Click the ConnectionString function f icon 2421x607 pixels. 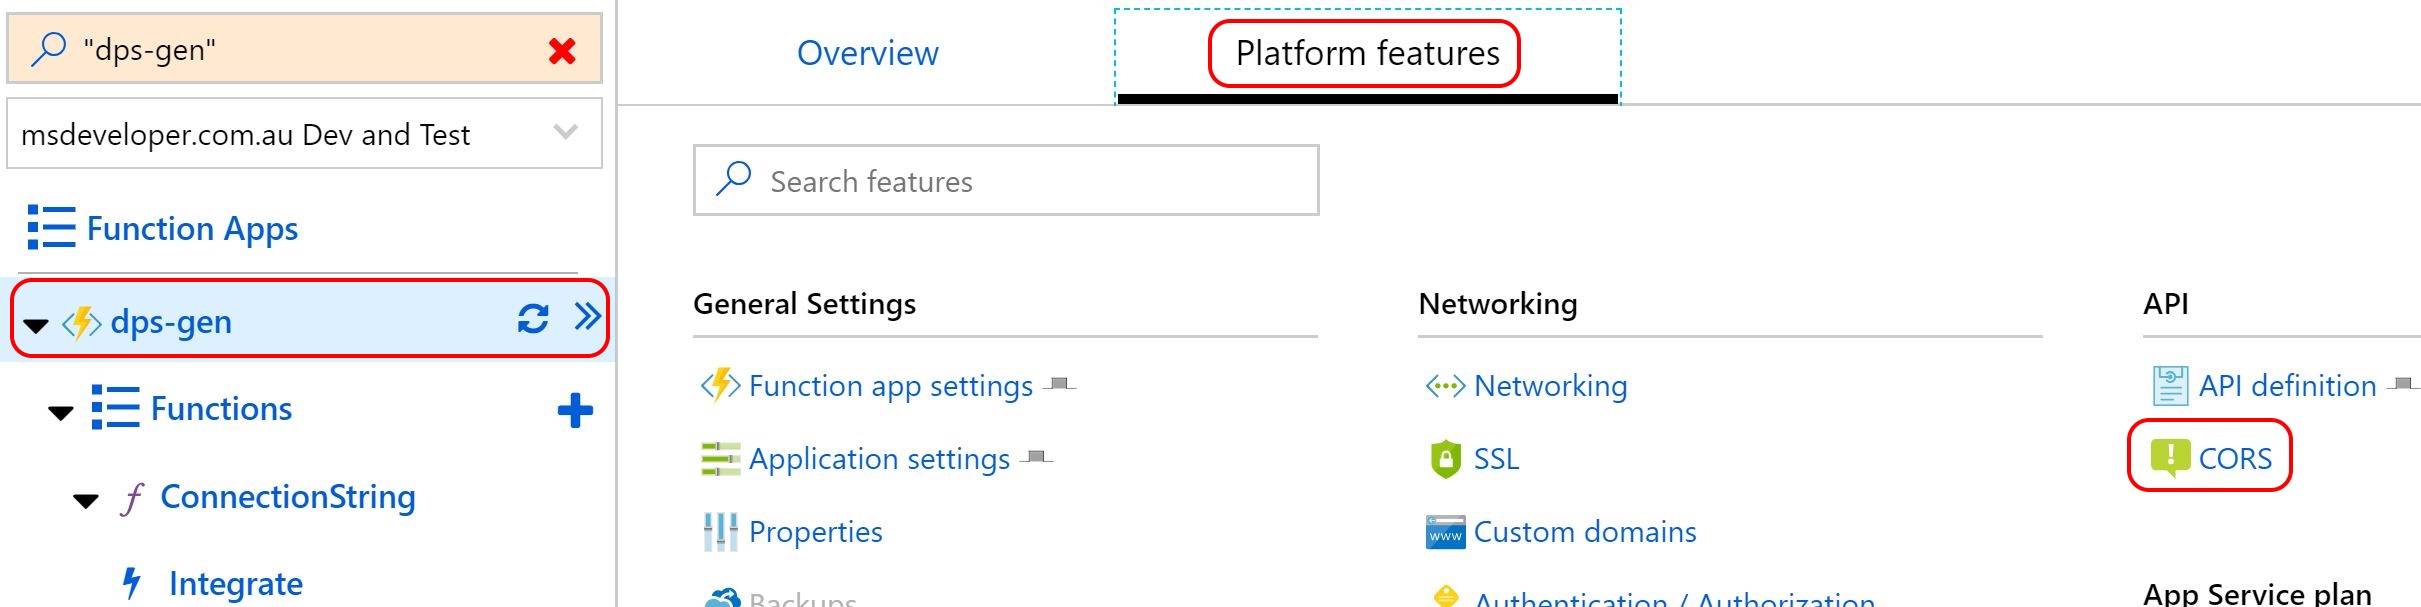pyautogui.click(x=131, y=498)
